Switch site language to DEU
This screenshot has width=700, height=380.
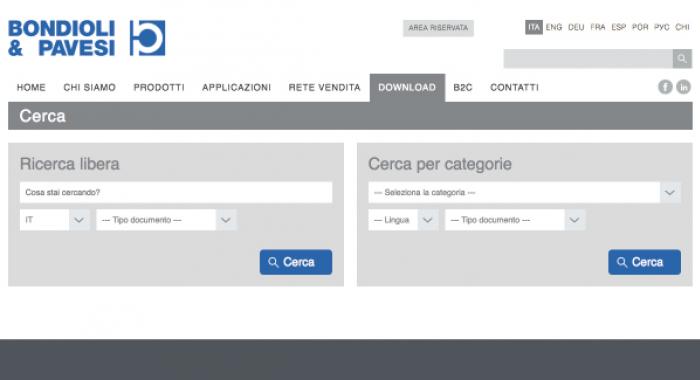click(576, 27)
